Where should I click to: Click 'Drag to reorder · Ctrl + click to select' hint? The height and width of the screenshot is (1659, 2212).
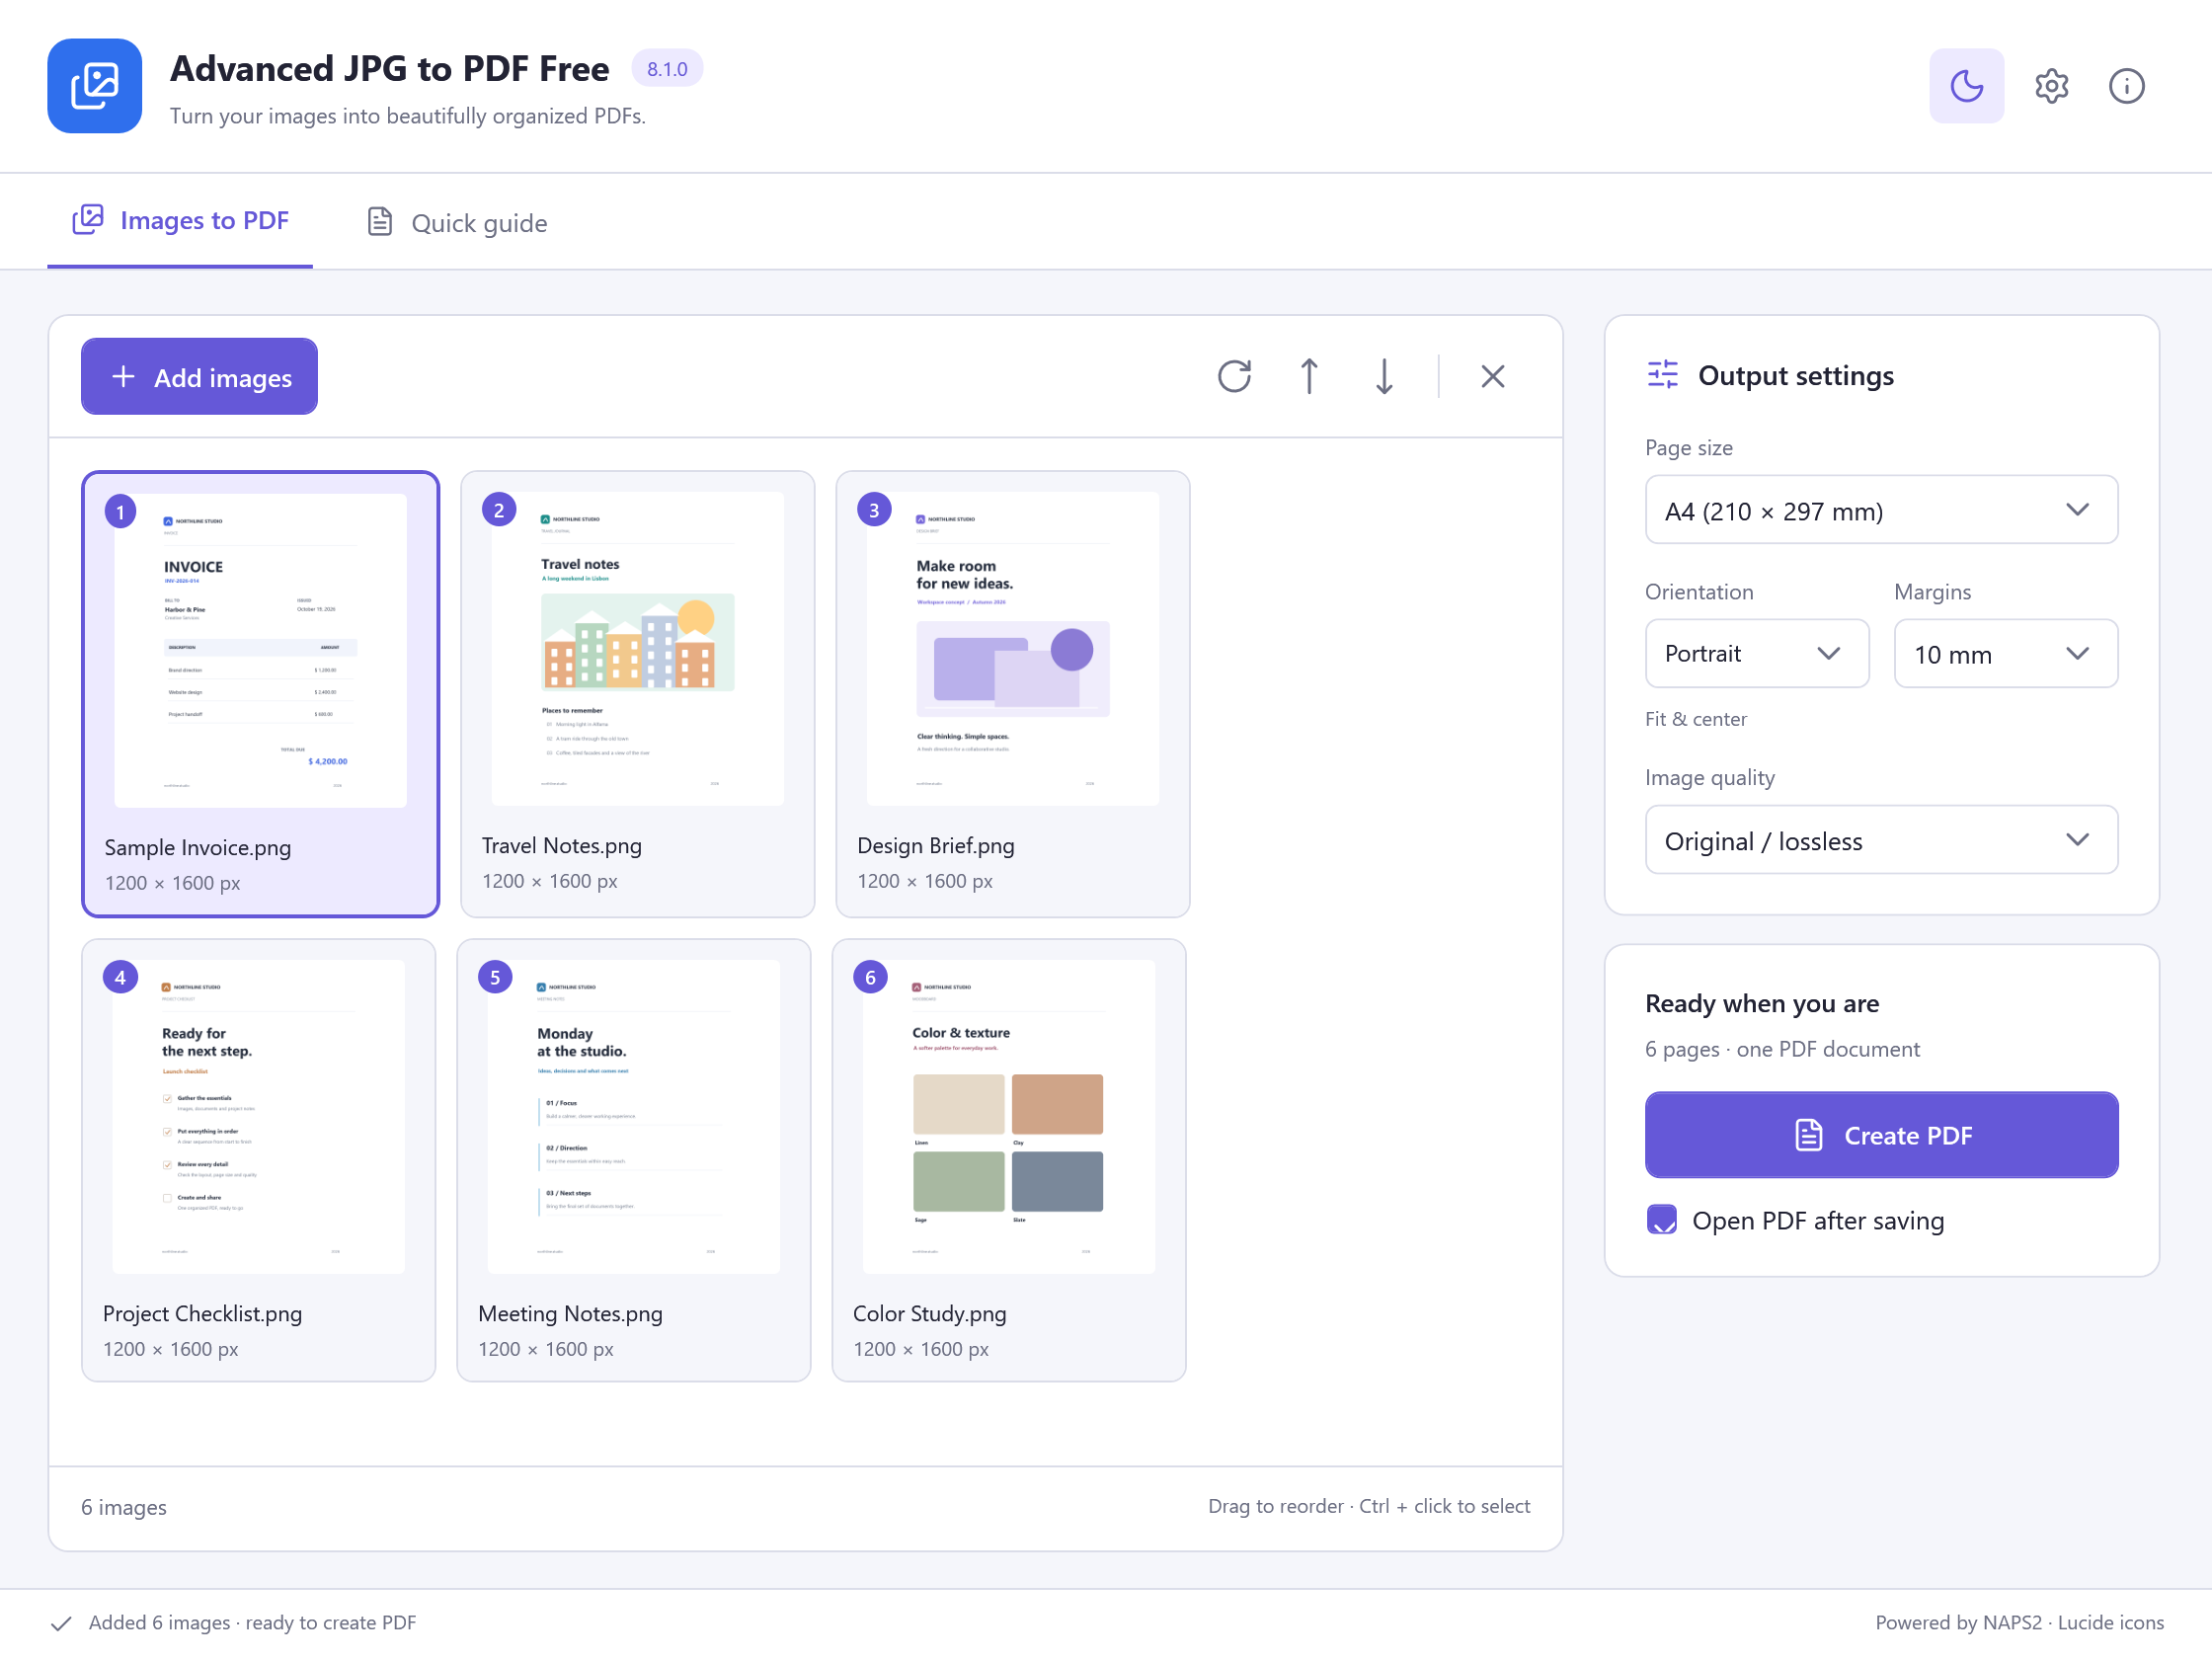tap(1369, 1506)
